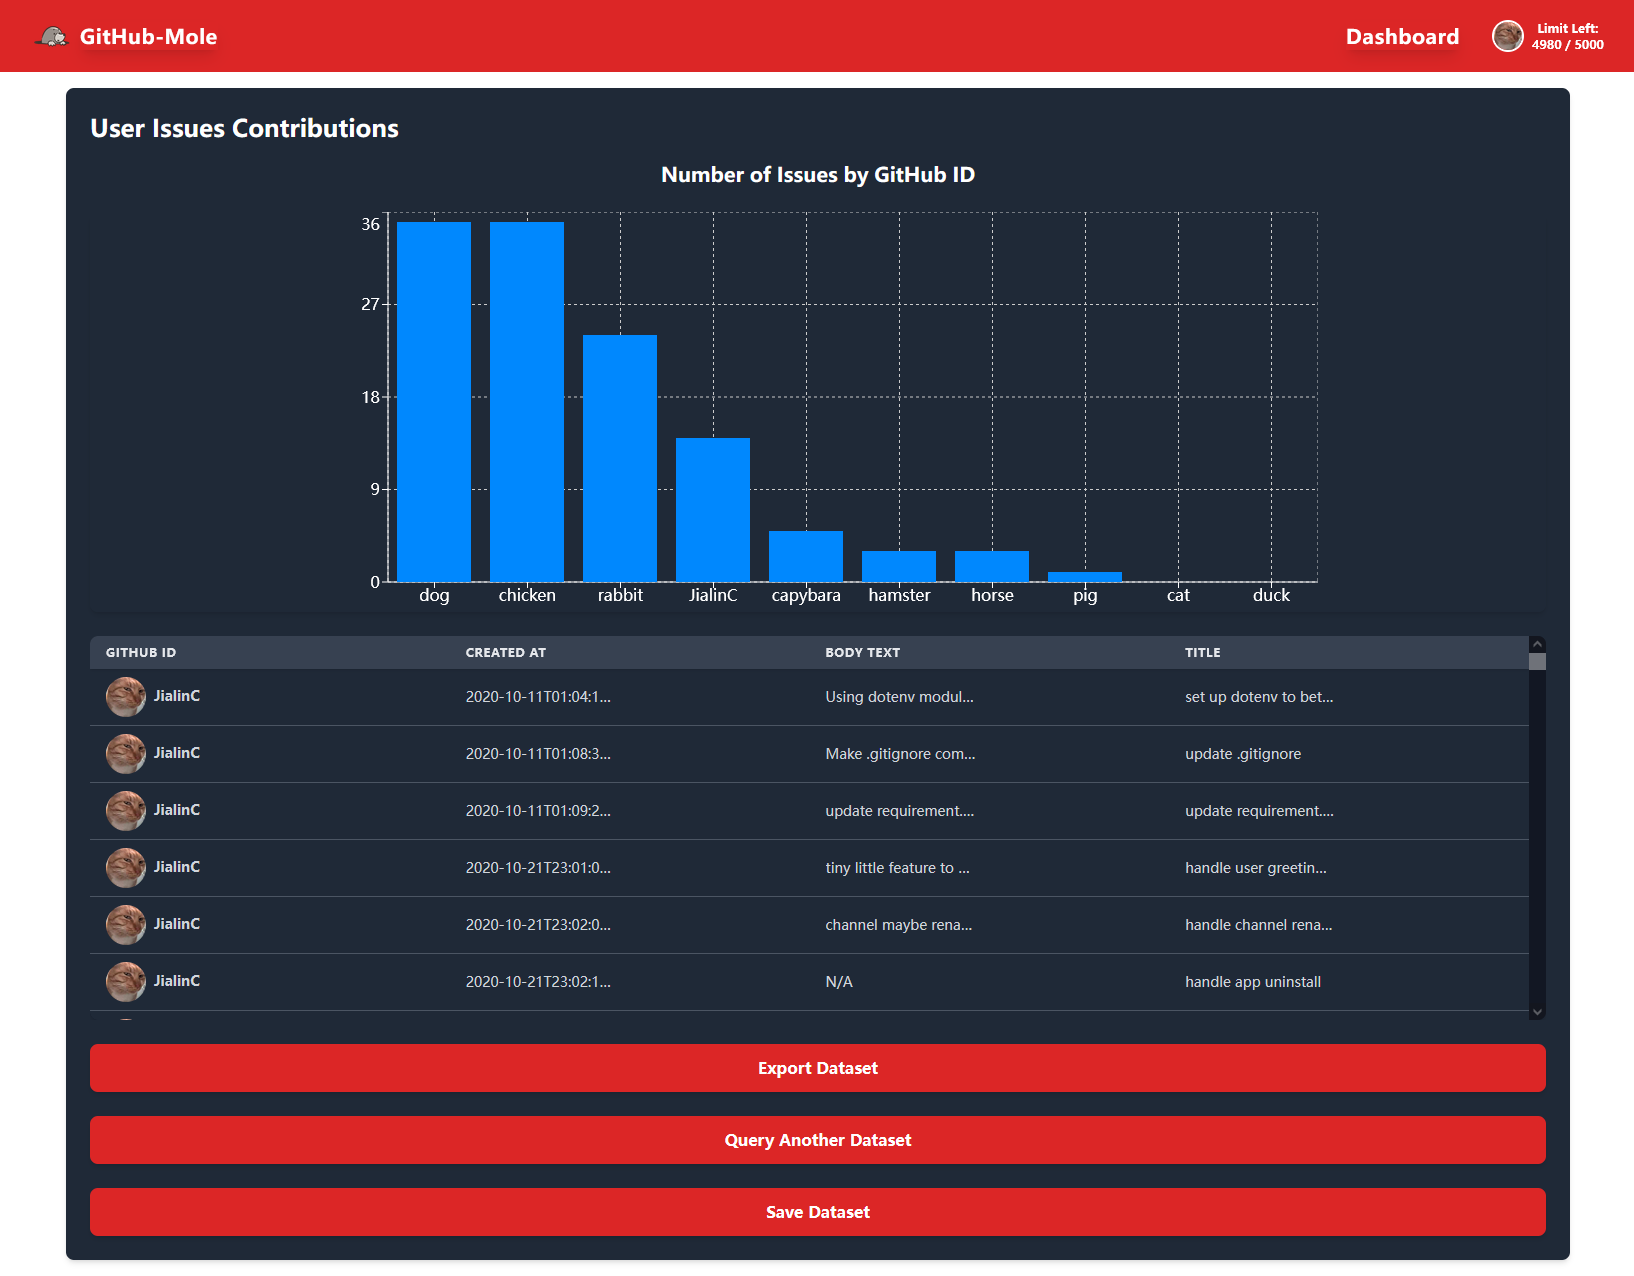The image size is (1634, 1276).
Task: Click the GitHub-Mole mole logo icon
Action: [52, 37]
